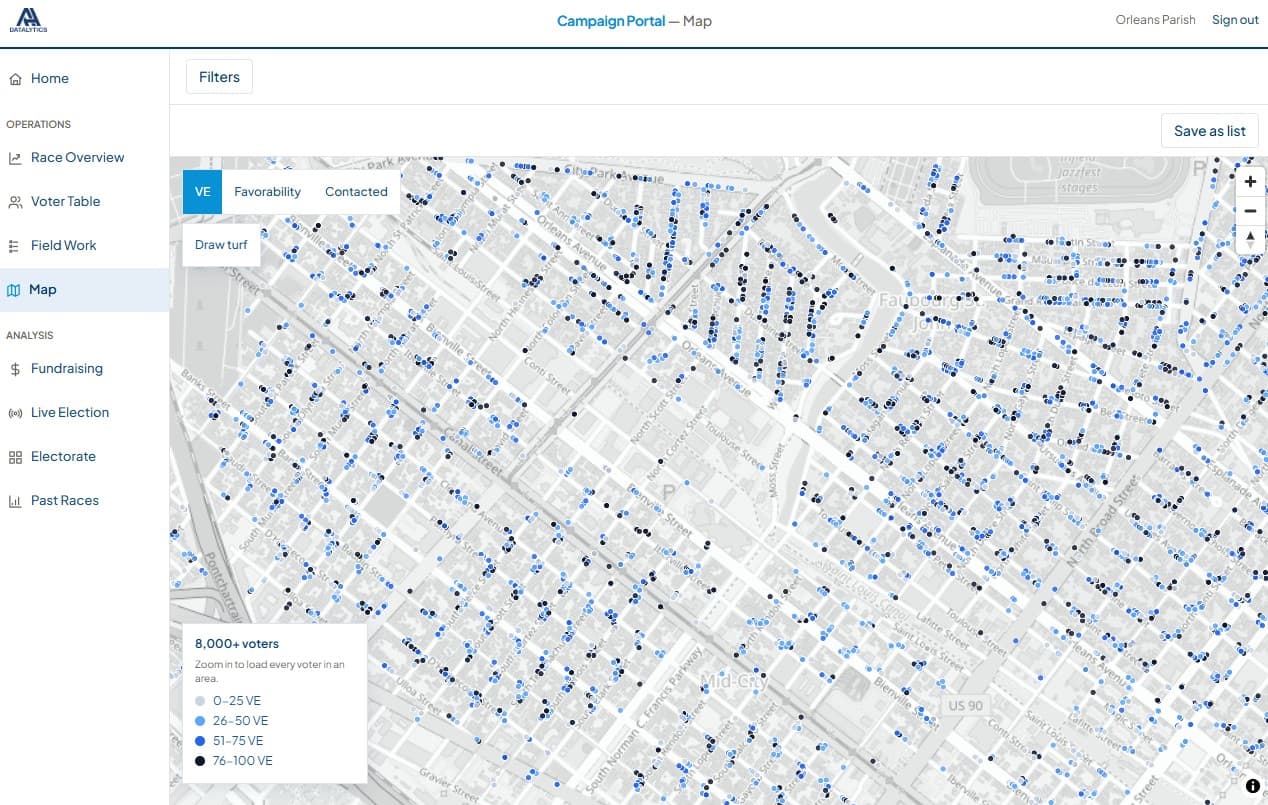Click the Voter Table people icon

click(x=15, y=202)
